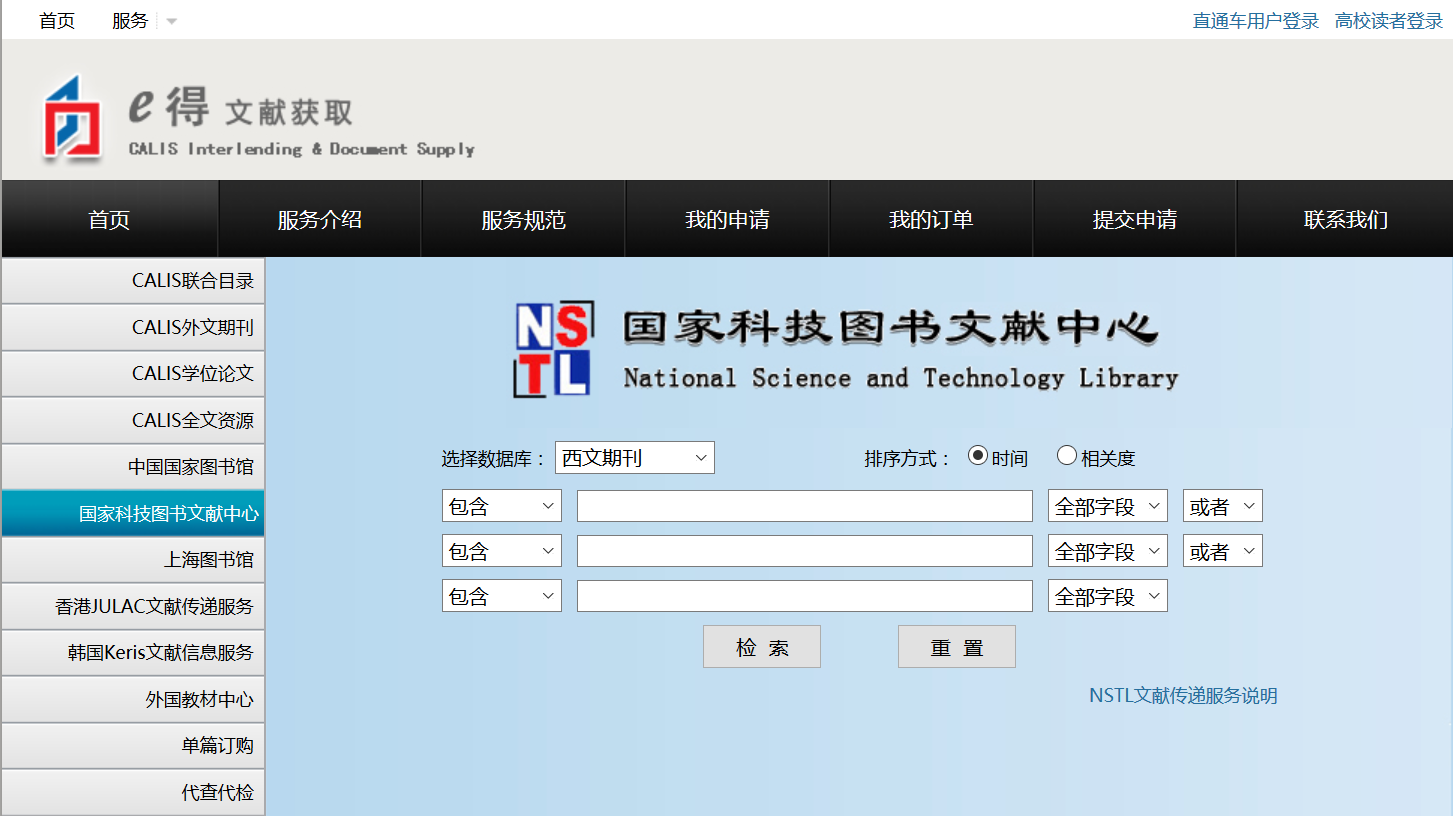The height and width of the screenshot is (816, 1453).
Task: Expand the second row 或者 operator dropdown
Action: (1222, 551)
